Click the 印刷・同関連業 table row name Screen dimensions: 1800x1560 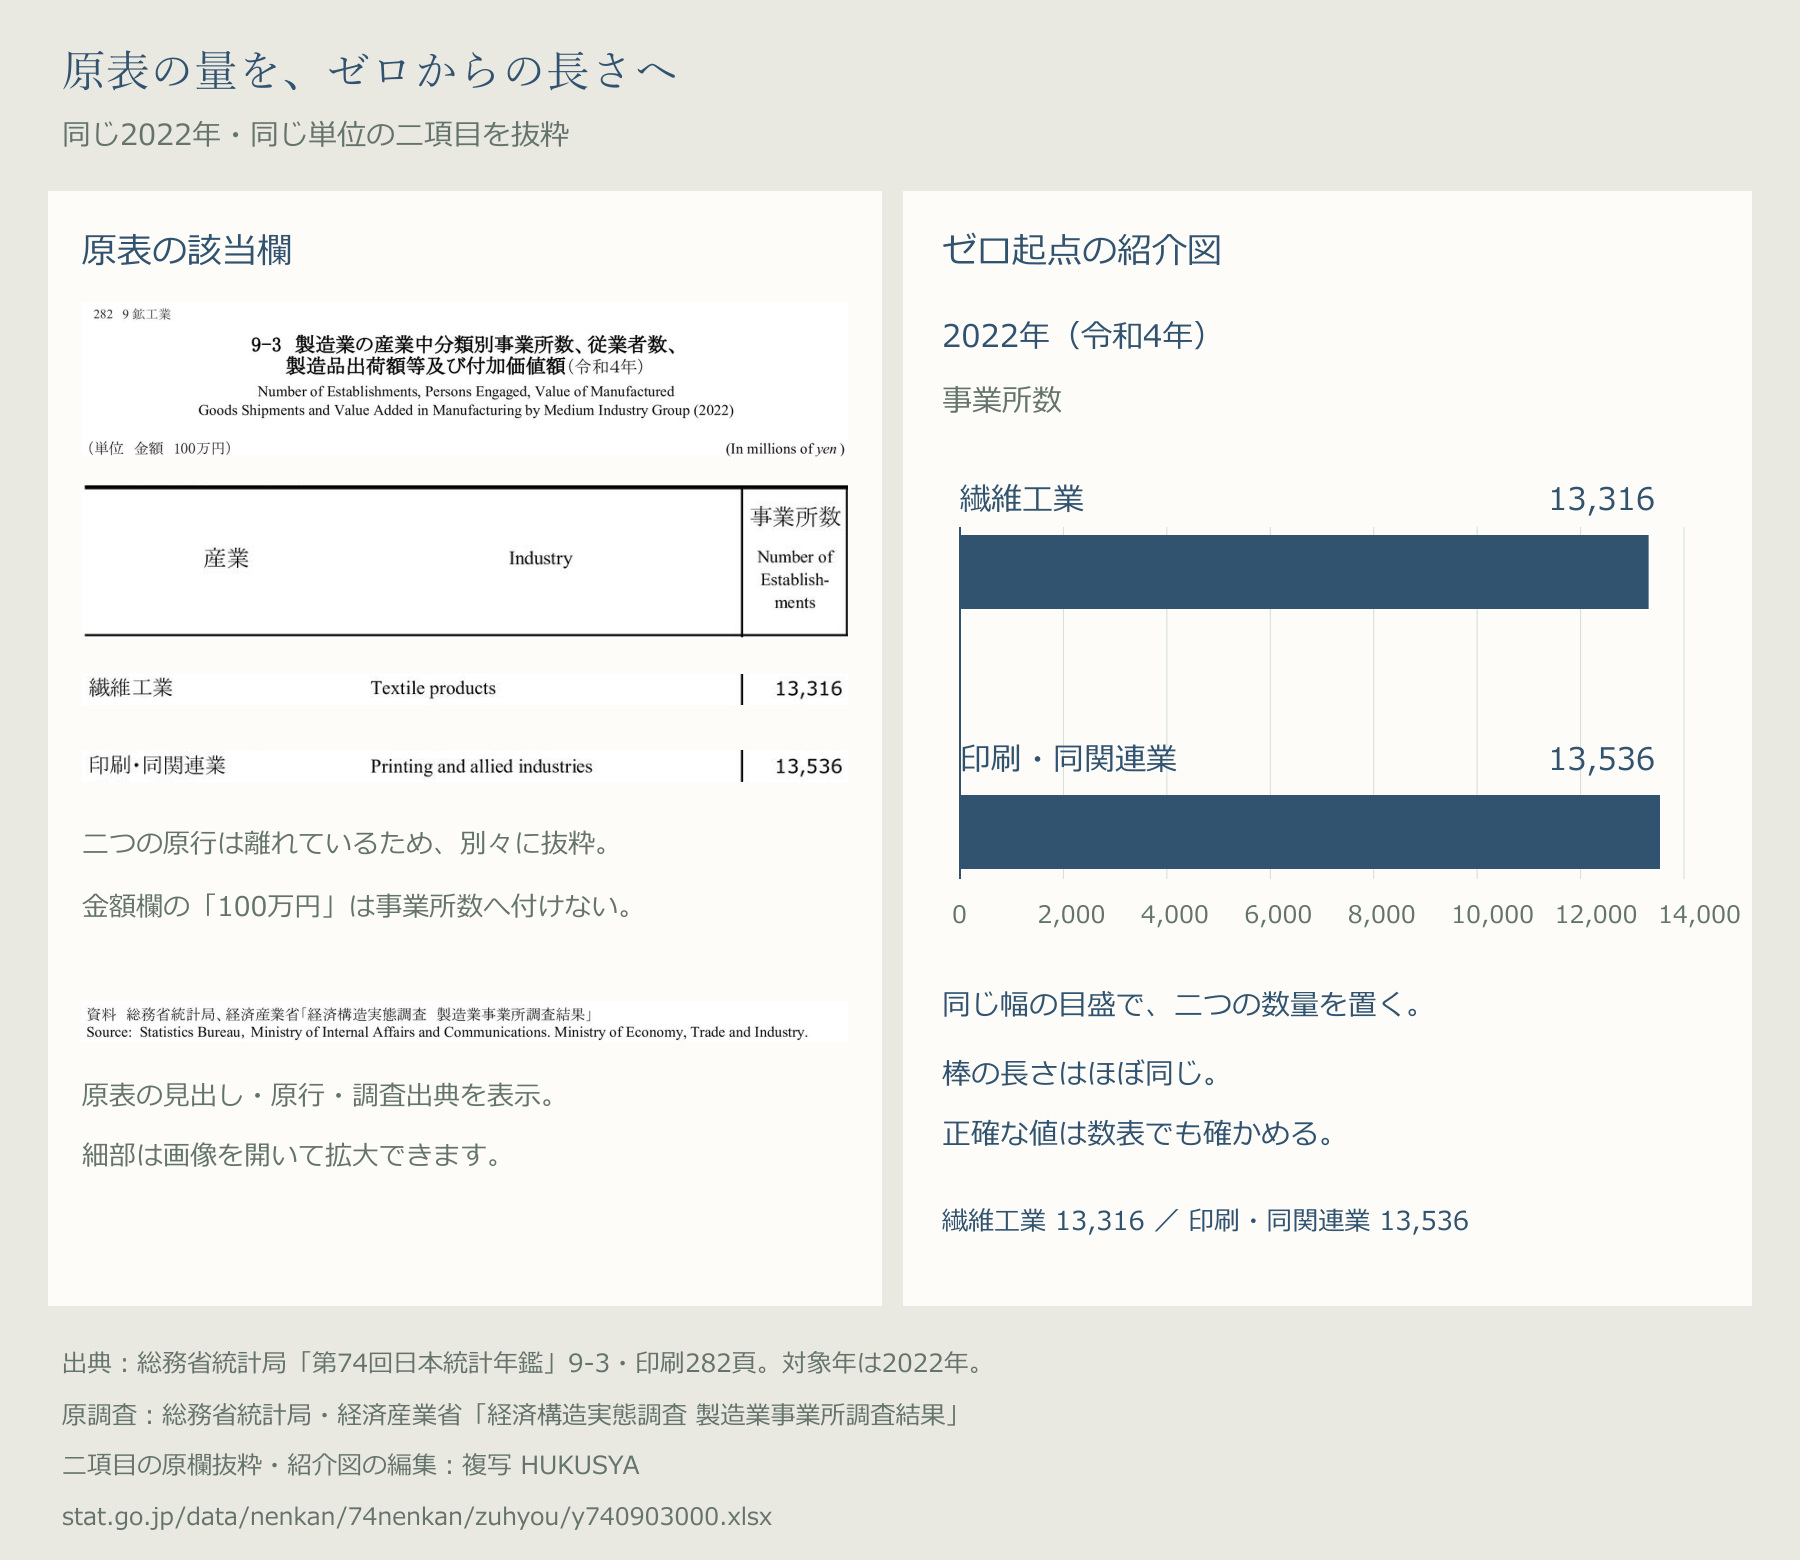click(157, 766)
